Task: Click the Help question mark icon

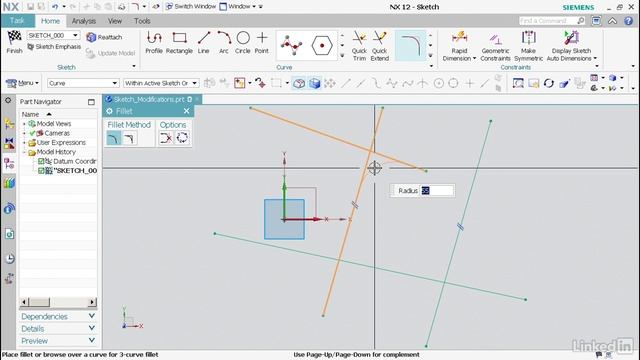Action: [629, 21]
